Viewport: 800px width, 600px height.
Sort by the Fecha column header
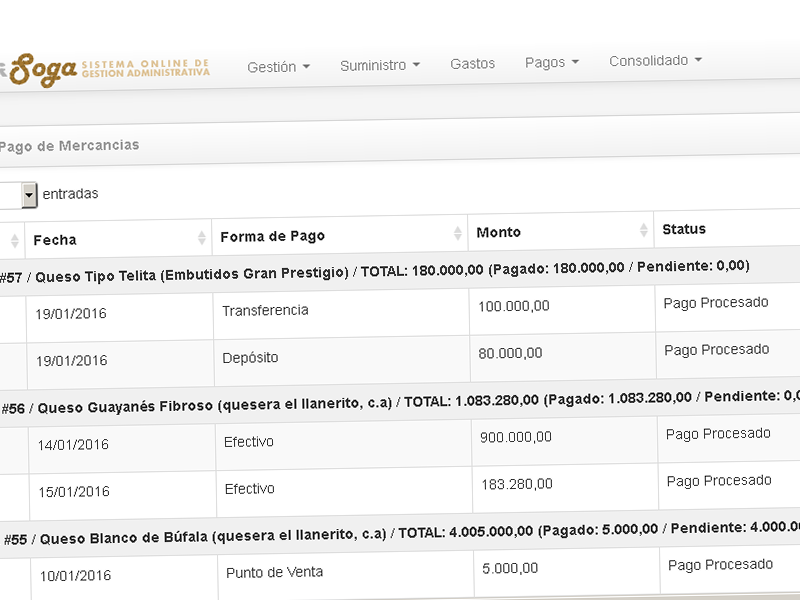click(55, 240)
